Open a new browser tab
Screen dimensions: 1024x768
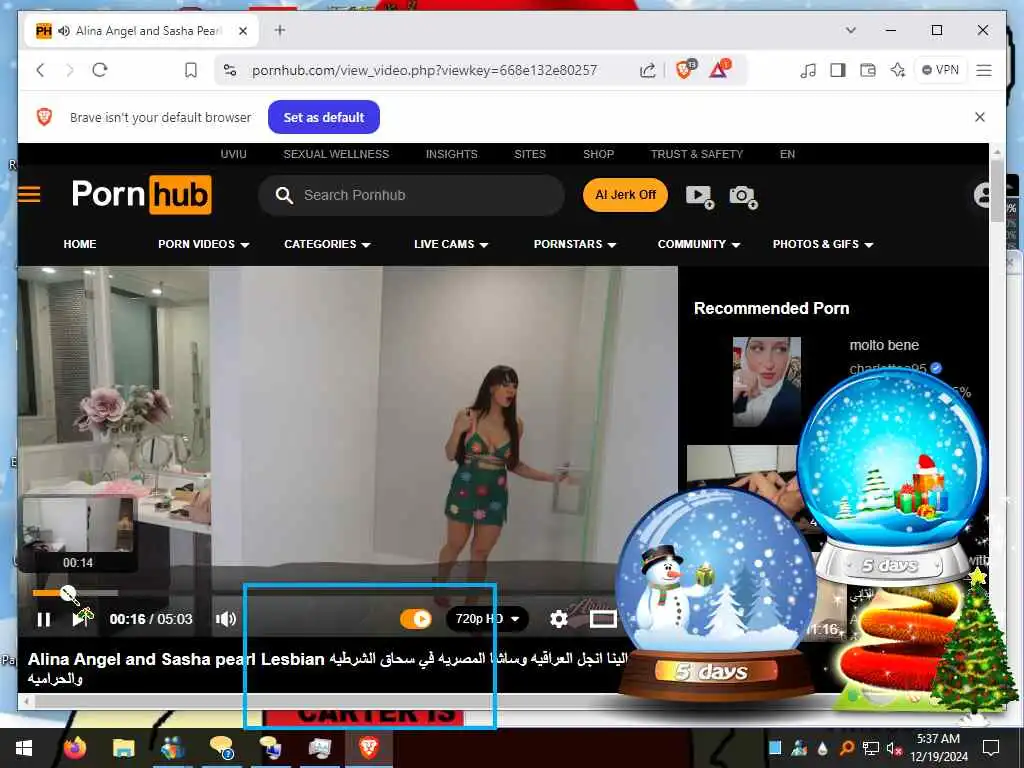(280, 30)
